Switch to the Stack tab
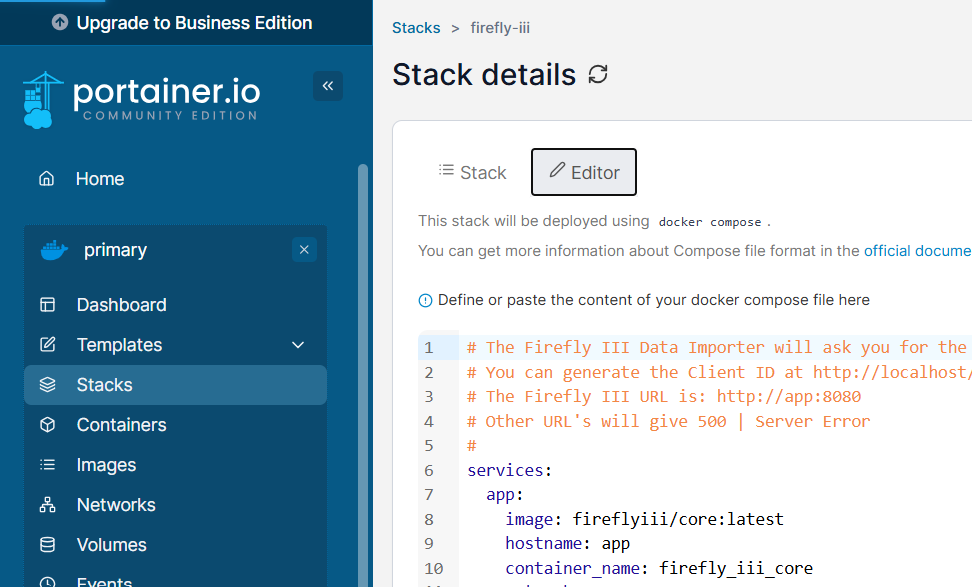972x587 pixels. click(472, 172)
